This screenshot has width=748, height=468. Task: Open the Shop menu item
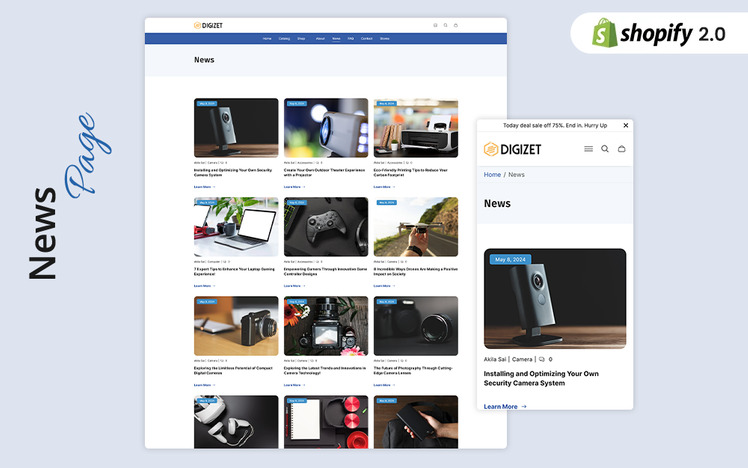pos(301,39)
